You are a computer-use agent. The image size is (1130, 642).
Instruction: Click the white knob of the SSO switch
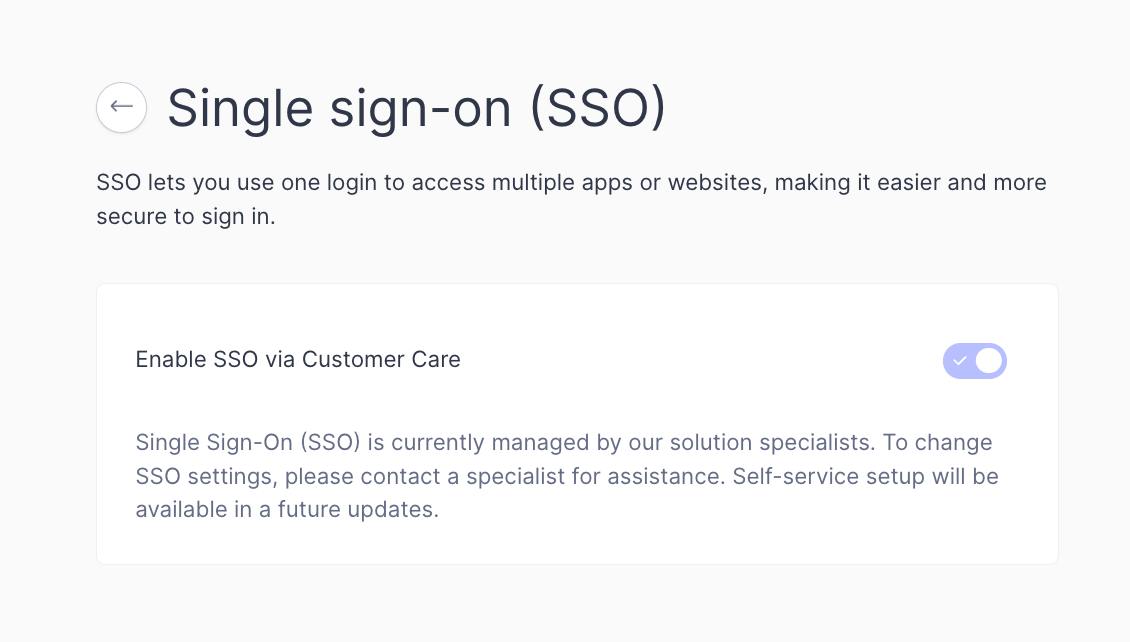989,361
